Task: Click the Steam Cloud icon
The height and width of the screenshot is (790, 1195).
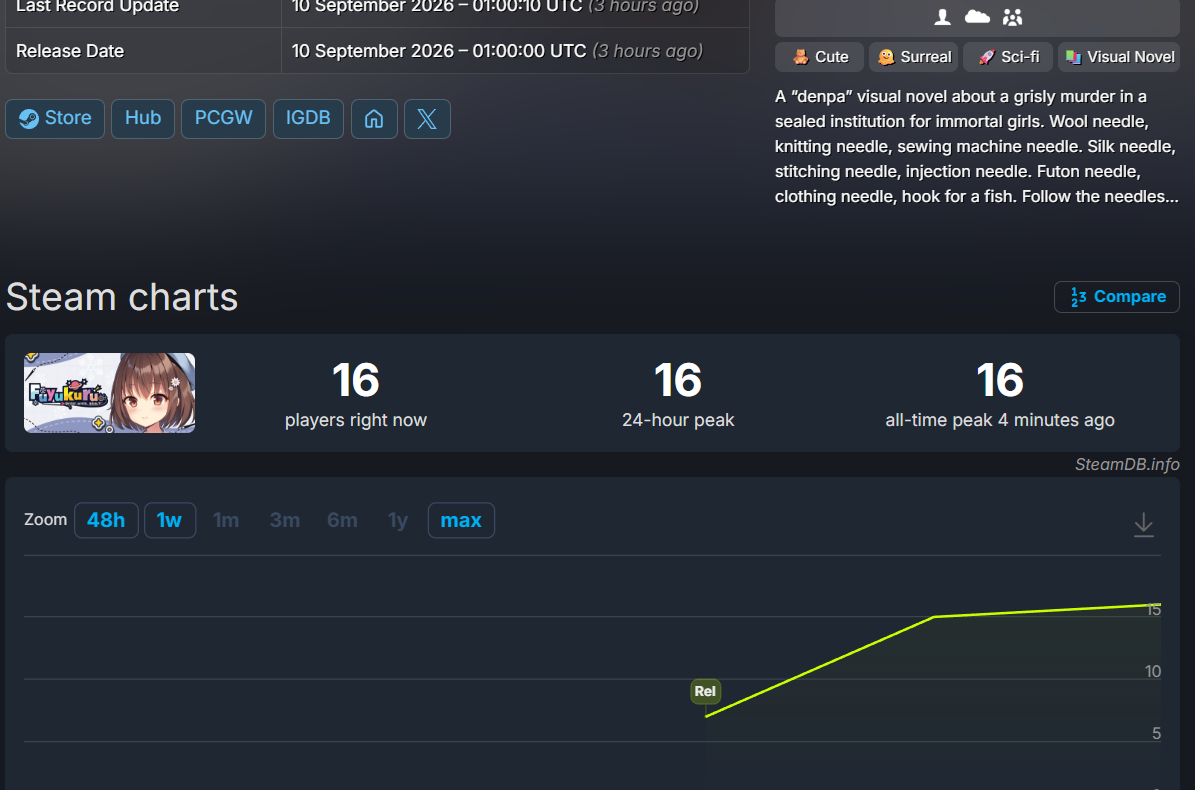Action: click(x=977, y=17)
